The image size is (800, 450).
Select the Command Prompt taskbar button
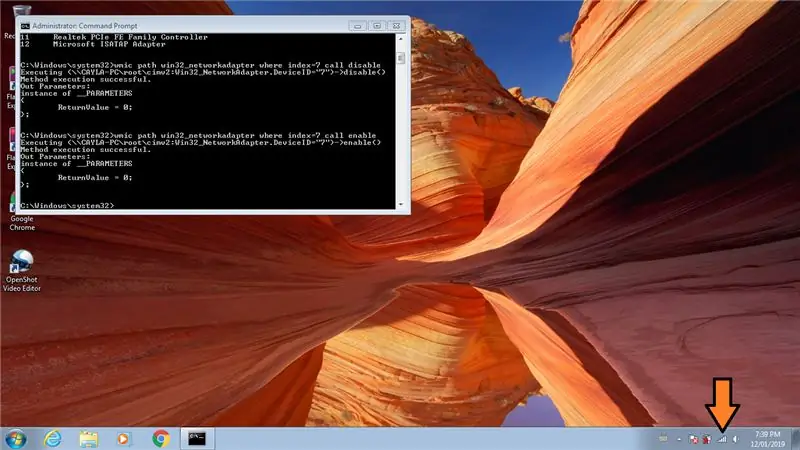coord(197,438)
